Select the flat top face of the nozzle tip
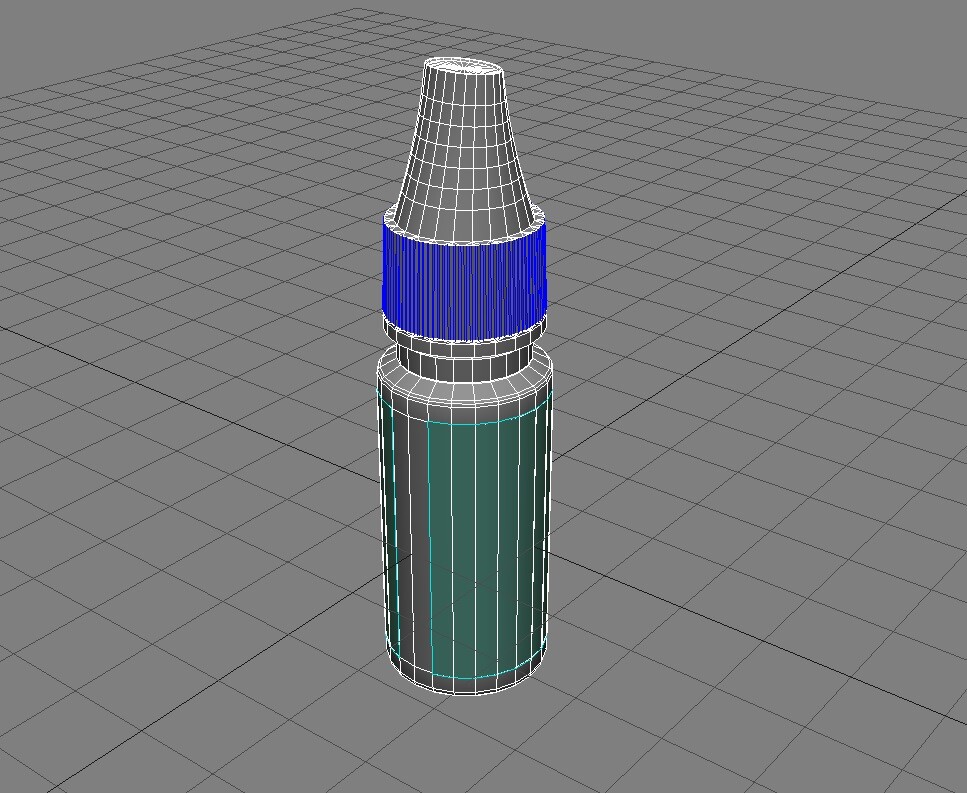 464,65
